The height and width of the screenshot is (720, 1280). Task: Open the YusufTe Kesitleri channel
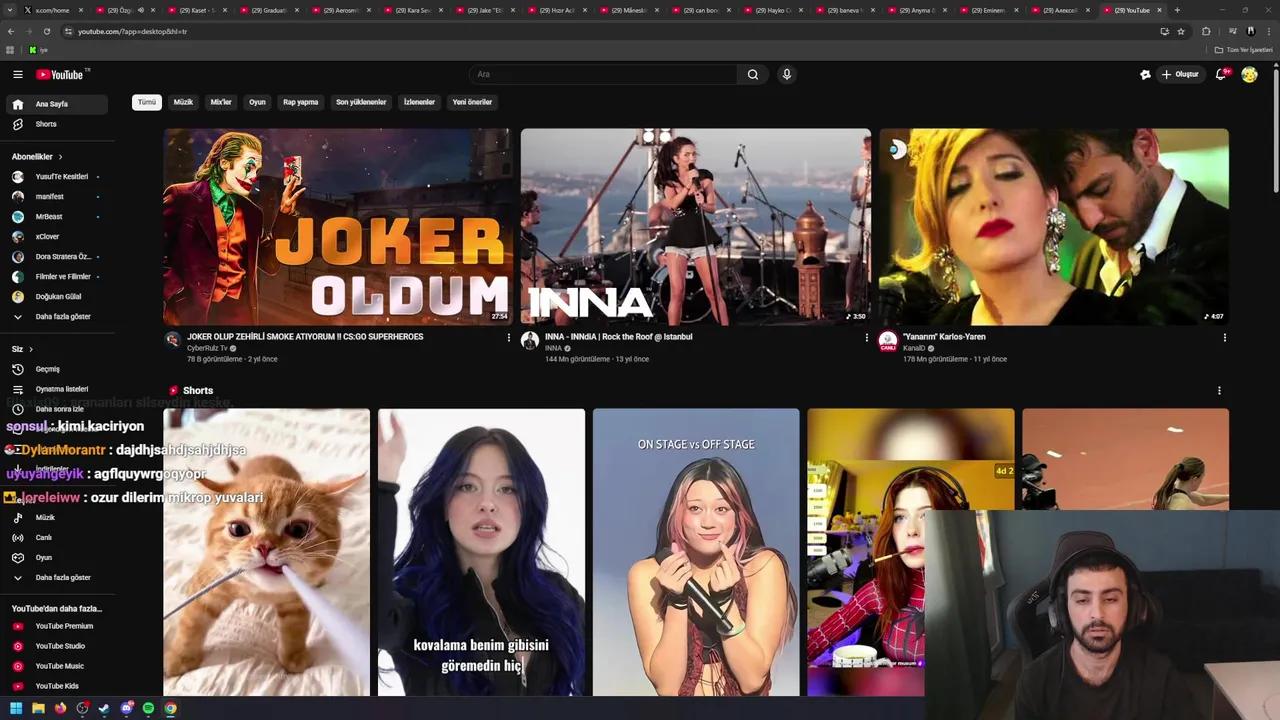point(55,177)
